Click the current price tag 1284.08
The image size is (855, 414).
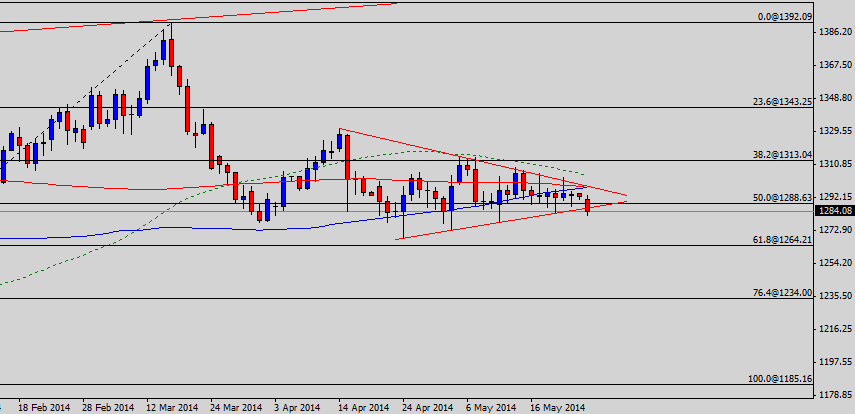[834, 211]
